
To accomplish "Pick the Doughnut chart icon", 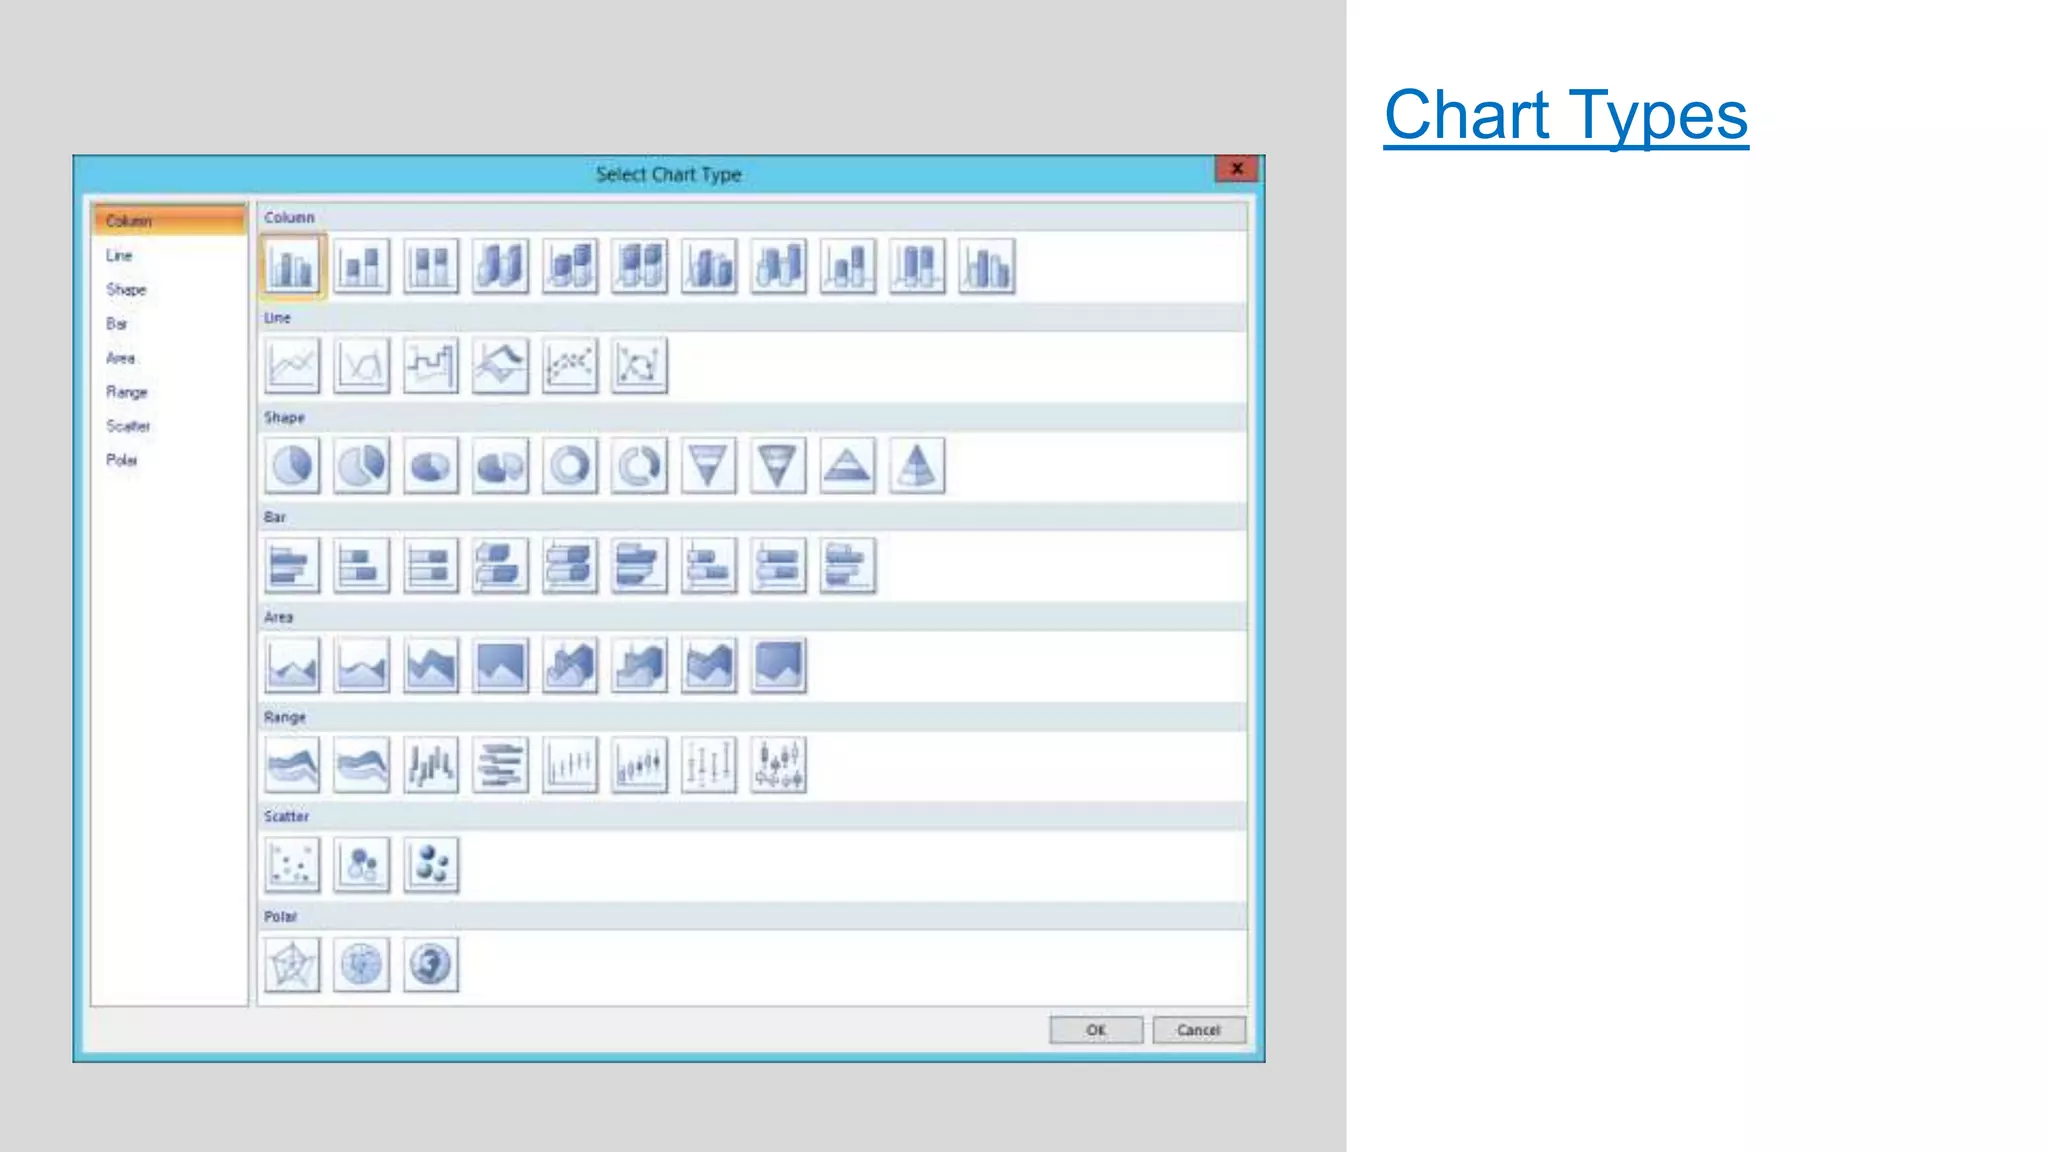I will tap(570, 466).
